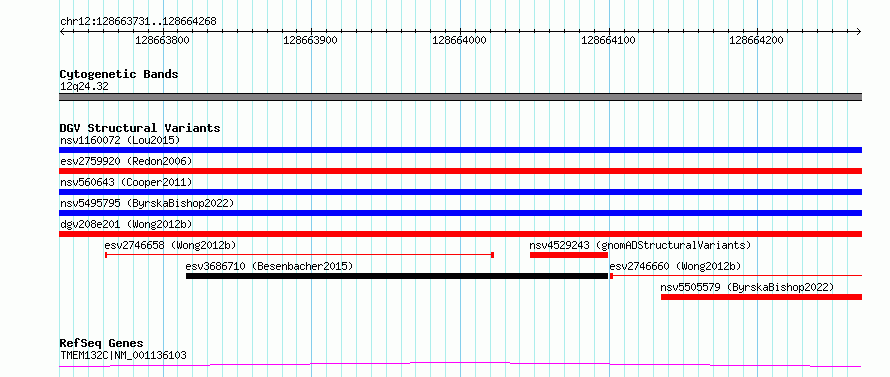Open the esv3686710 (Besenbacher2015) label
The image size is (890, 377).
[x=269, y=266]
